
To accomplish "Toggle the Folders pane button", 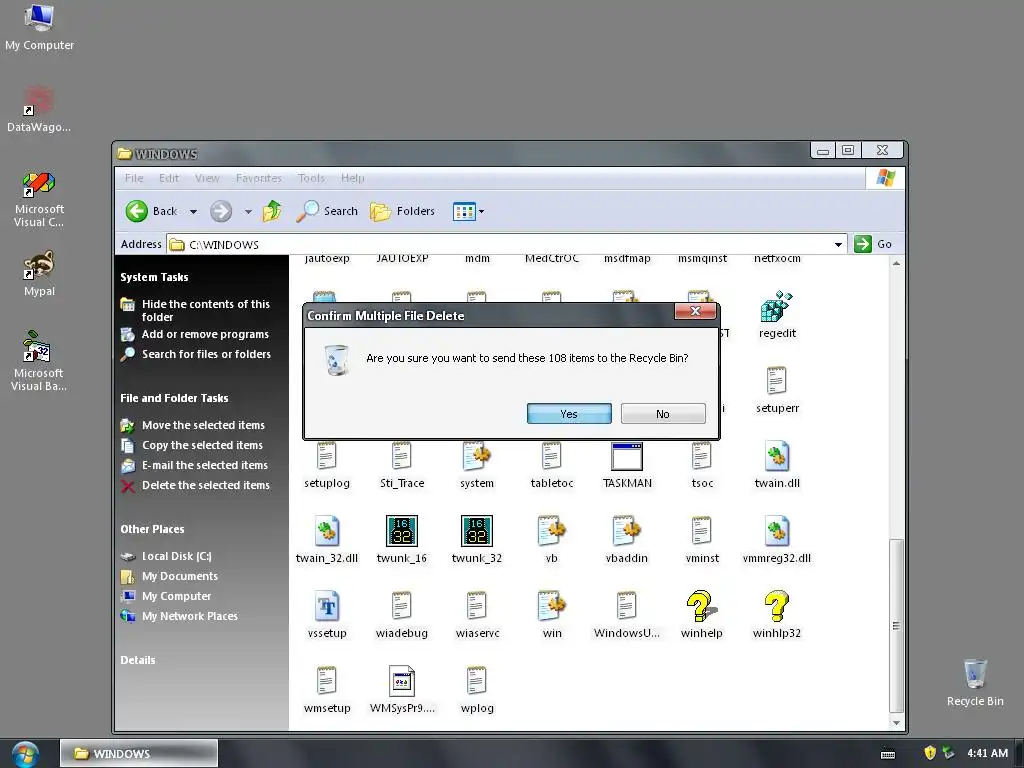I will click(x=402, y=211).
